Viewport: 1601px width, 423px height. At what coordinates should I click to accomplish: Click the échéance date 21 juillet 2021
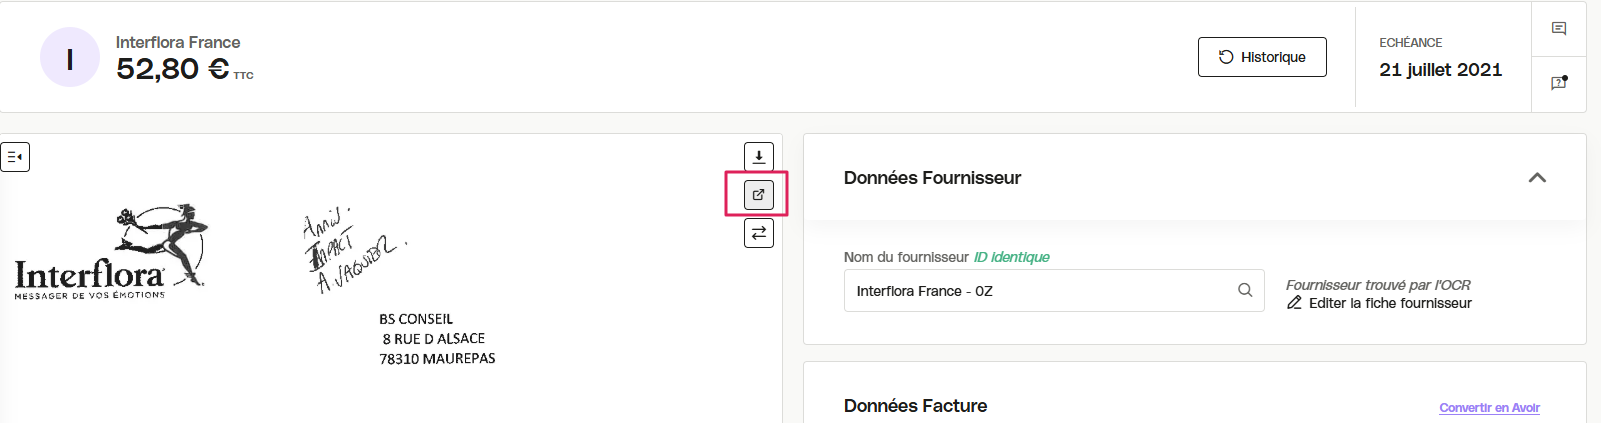tap(1440, 70)
